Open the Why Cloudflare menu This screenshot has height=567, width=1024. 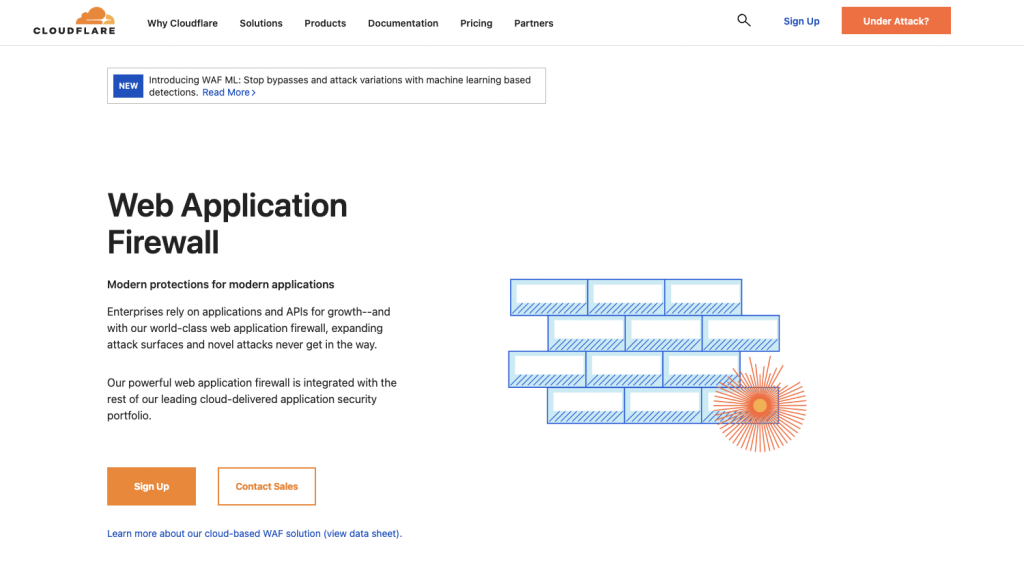(182, 23)
